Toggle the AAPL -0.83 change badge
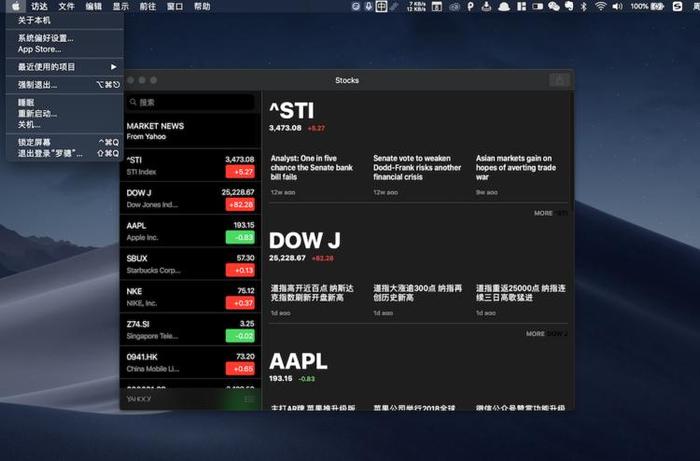The image size is (700, 461). click(240, 237)
